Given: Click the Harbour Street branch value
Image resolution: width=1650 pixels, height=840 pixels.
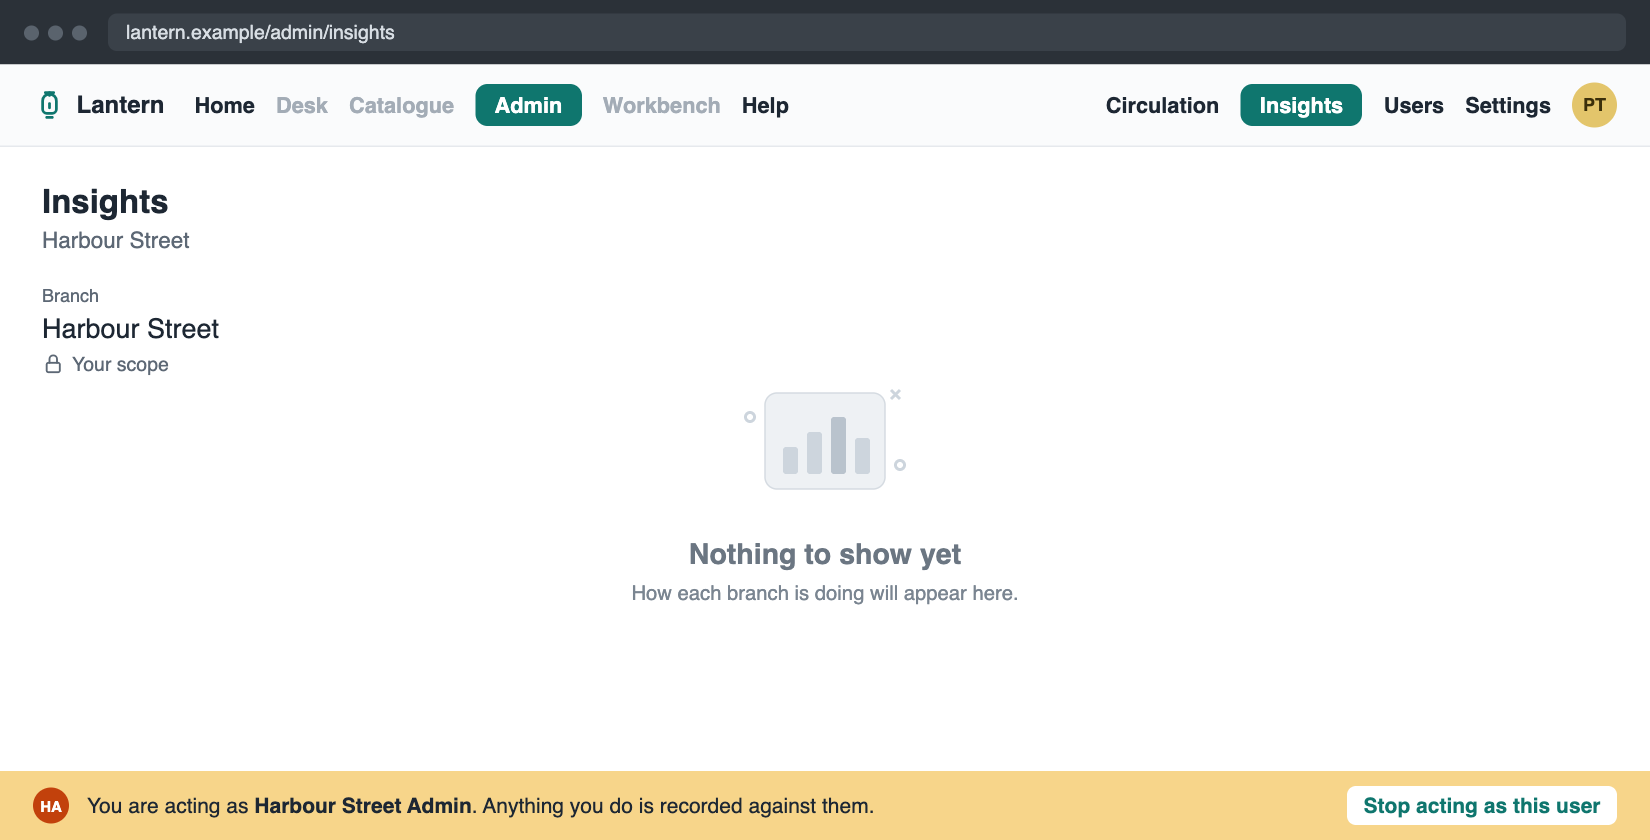Looking at the screenshot, I should tap(130, 329).
